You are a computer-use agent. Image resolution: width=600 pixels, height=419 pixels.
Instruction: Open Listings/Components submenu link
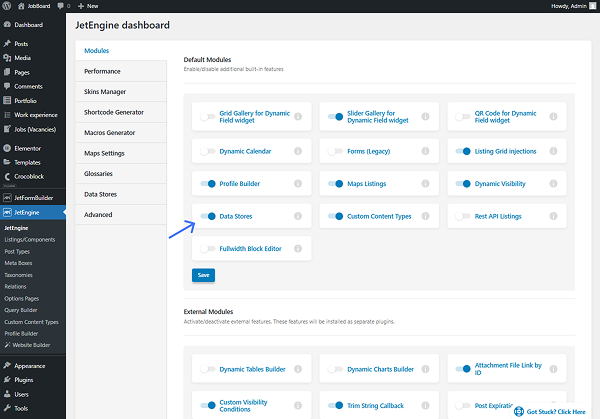click(x=30, y=240)
